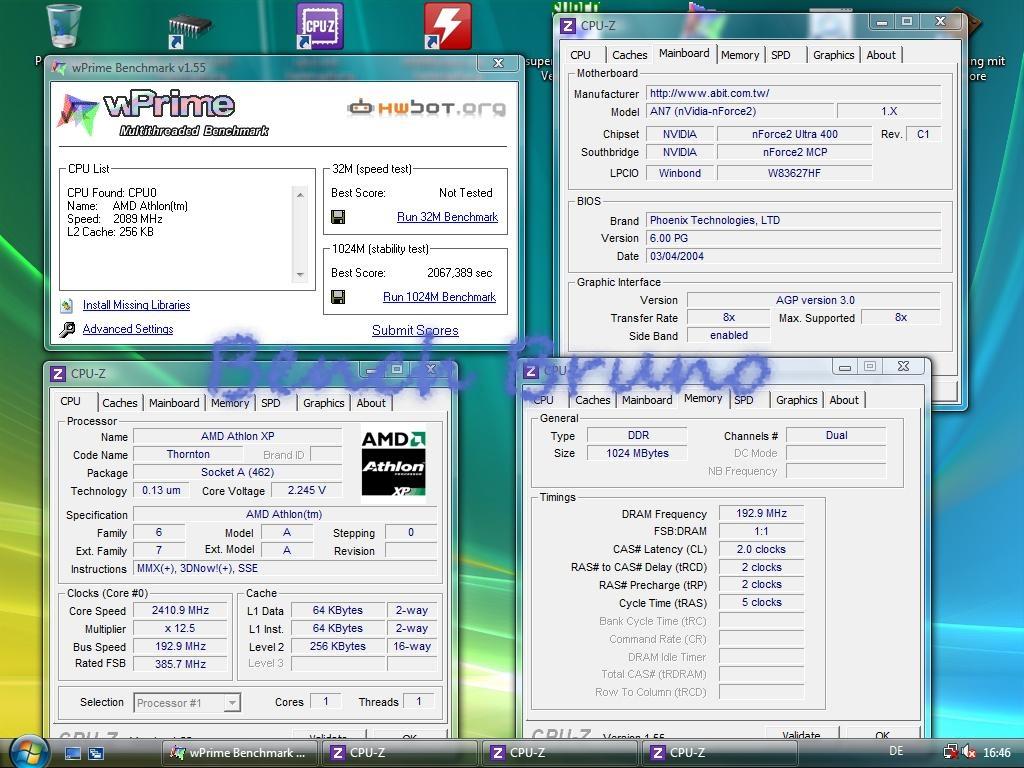The image size is (1024, 768).
Task: Switch to wPrime Benchmark taskbar button
Action: pyautogui.click(x=239, y=753)
